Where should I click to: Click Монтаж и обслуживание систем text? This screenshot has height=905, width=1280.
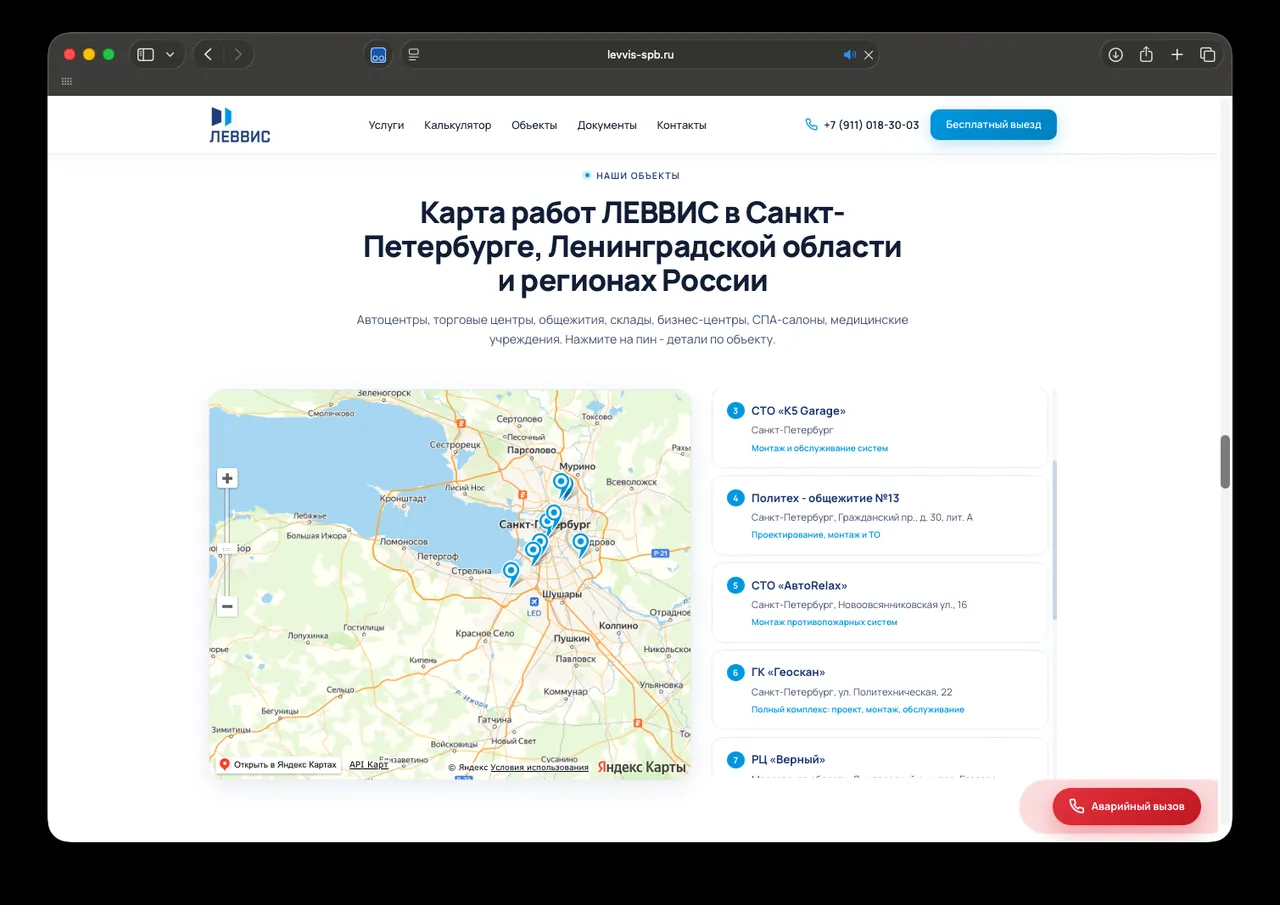(819, 448)
